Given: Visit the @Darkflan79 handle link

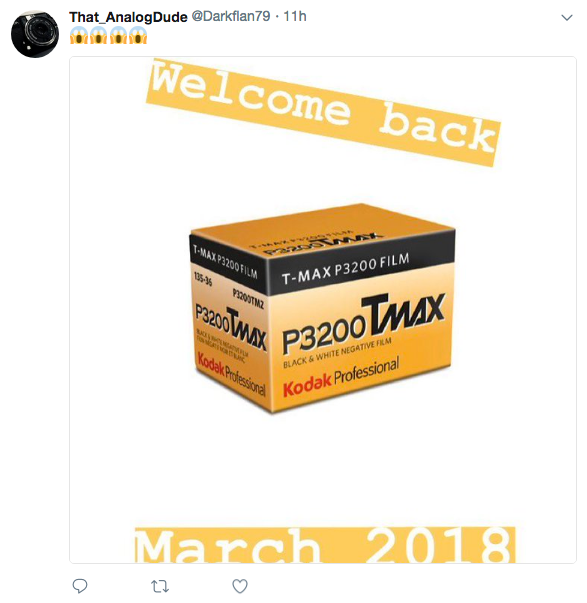Looking at the screenshot, I should [x=231, y=16].
